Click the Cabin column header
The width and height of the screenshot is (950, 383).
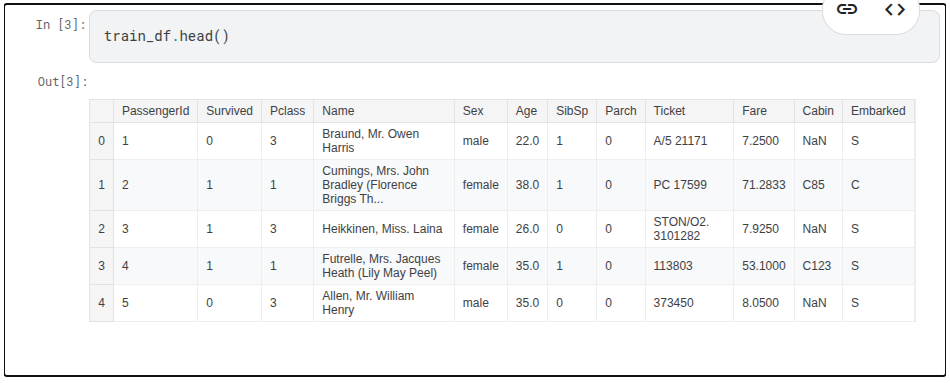[x=819, y=111]
